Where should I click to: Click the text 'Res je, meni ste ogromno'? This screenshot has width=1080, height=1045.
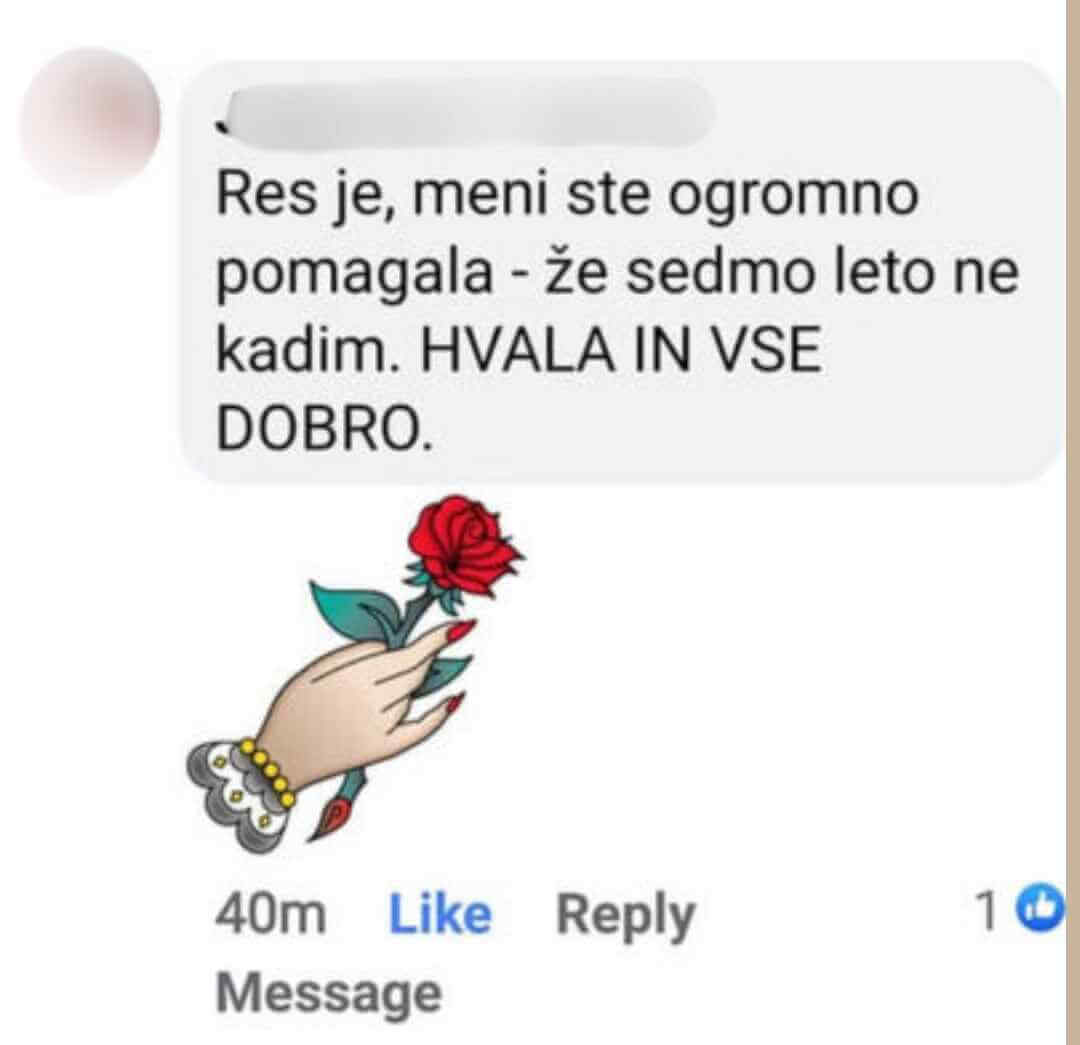(568, 195)
